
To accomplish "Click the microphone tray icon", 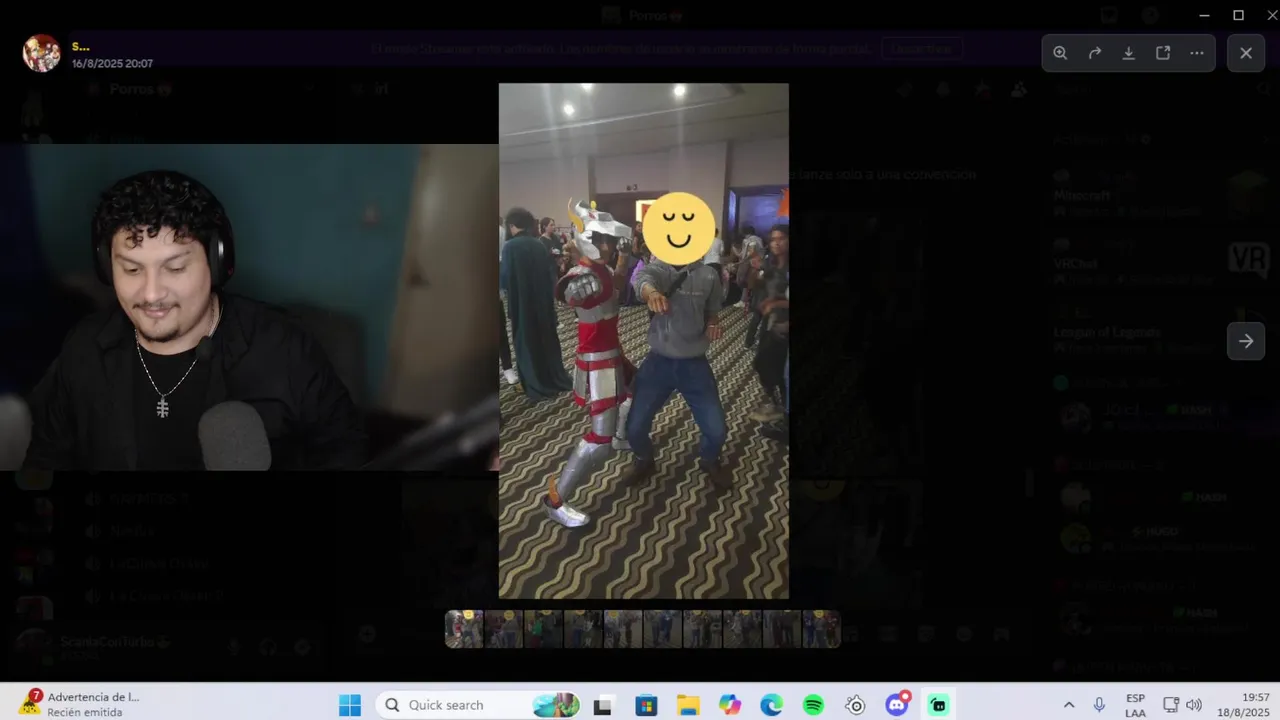I will click(1099, 705).
